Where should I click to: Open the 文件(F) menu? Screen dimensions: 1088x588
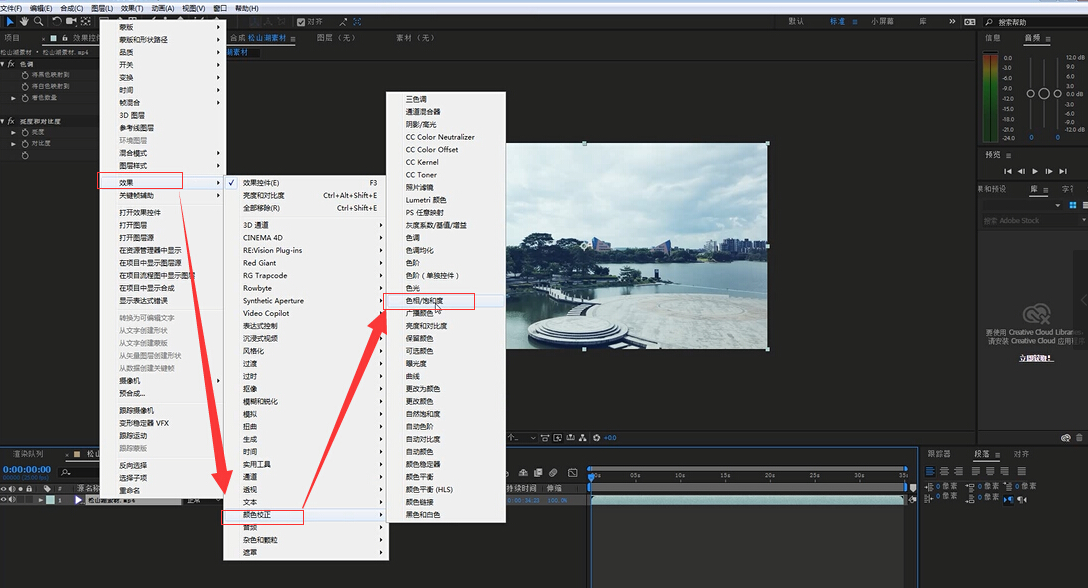click(x=11, y=8)
